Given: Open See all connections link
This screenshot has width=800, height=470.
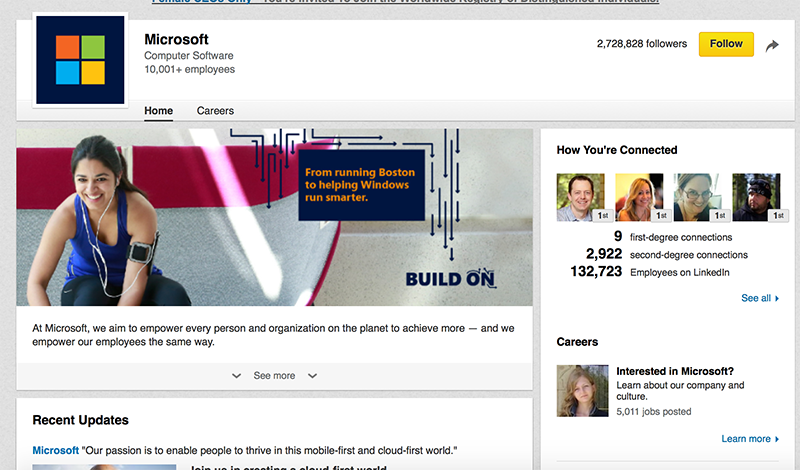Looking at the screenshot, I should 756,298.
